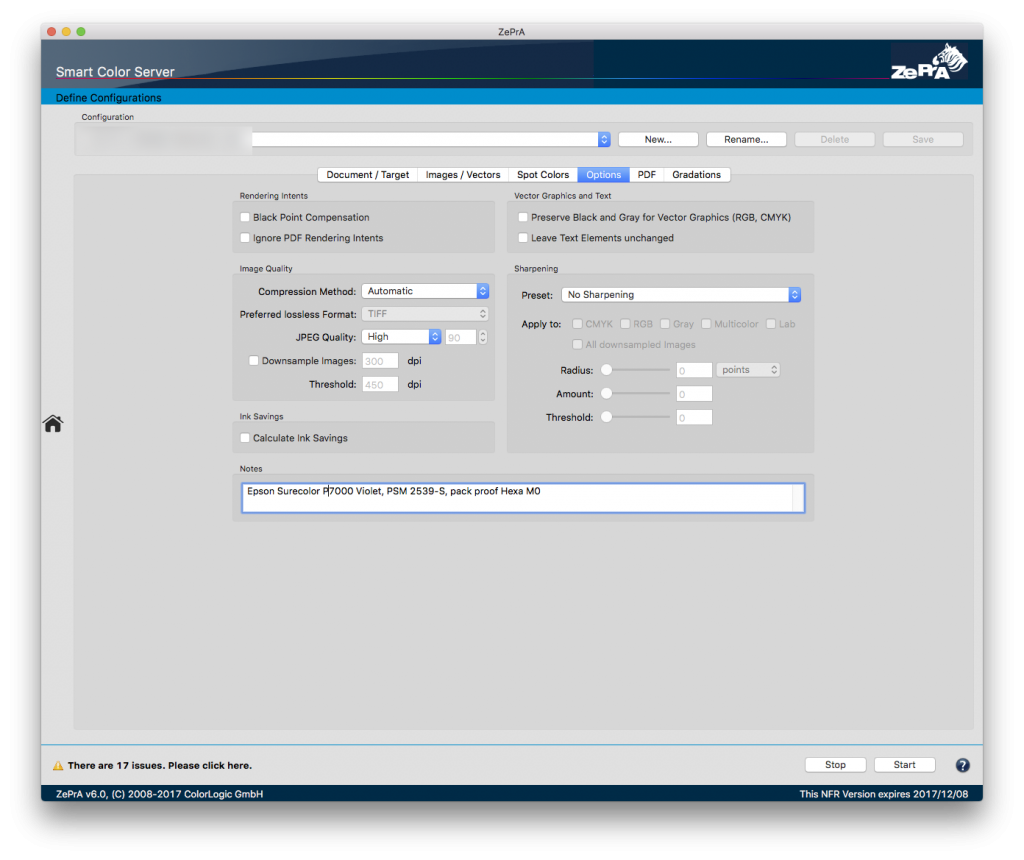This screenshot has width=1024, height=860.
Task: Click the New... configuration button
Action: coord(658,140)
